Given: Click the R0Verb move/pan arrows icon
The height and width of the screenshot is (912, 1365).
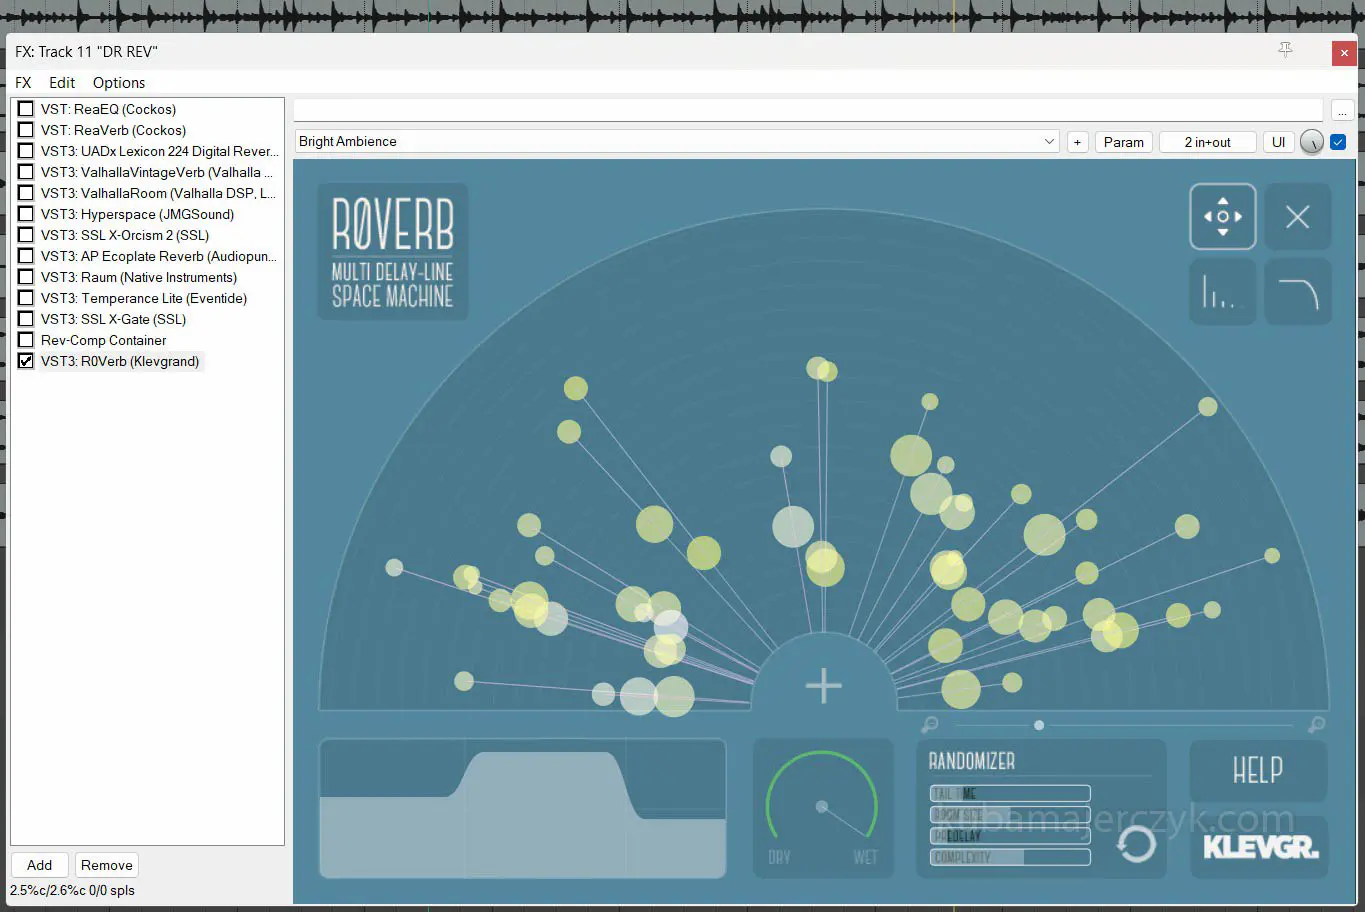Looking at the screenshot, I should [x=1222, y=216].
